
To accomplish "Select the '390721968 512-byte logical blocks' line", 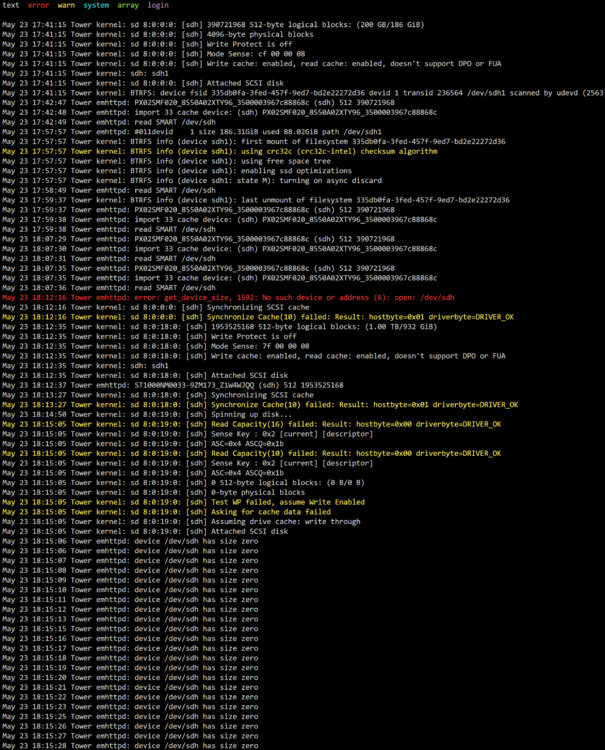I will (213, 24).
